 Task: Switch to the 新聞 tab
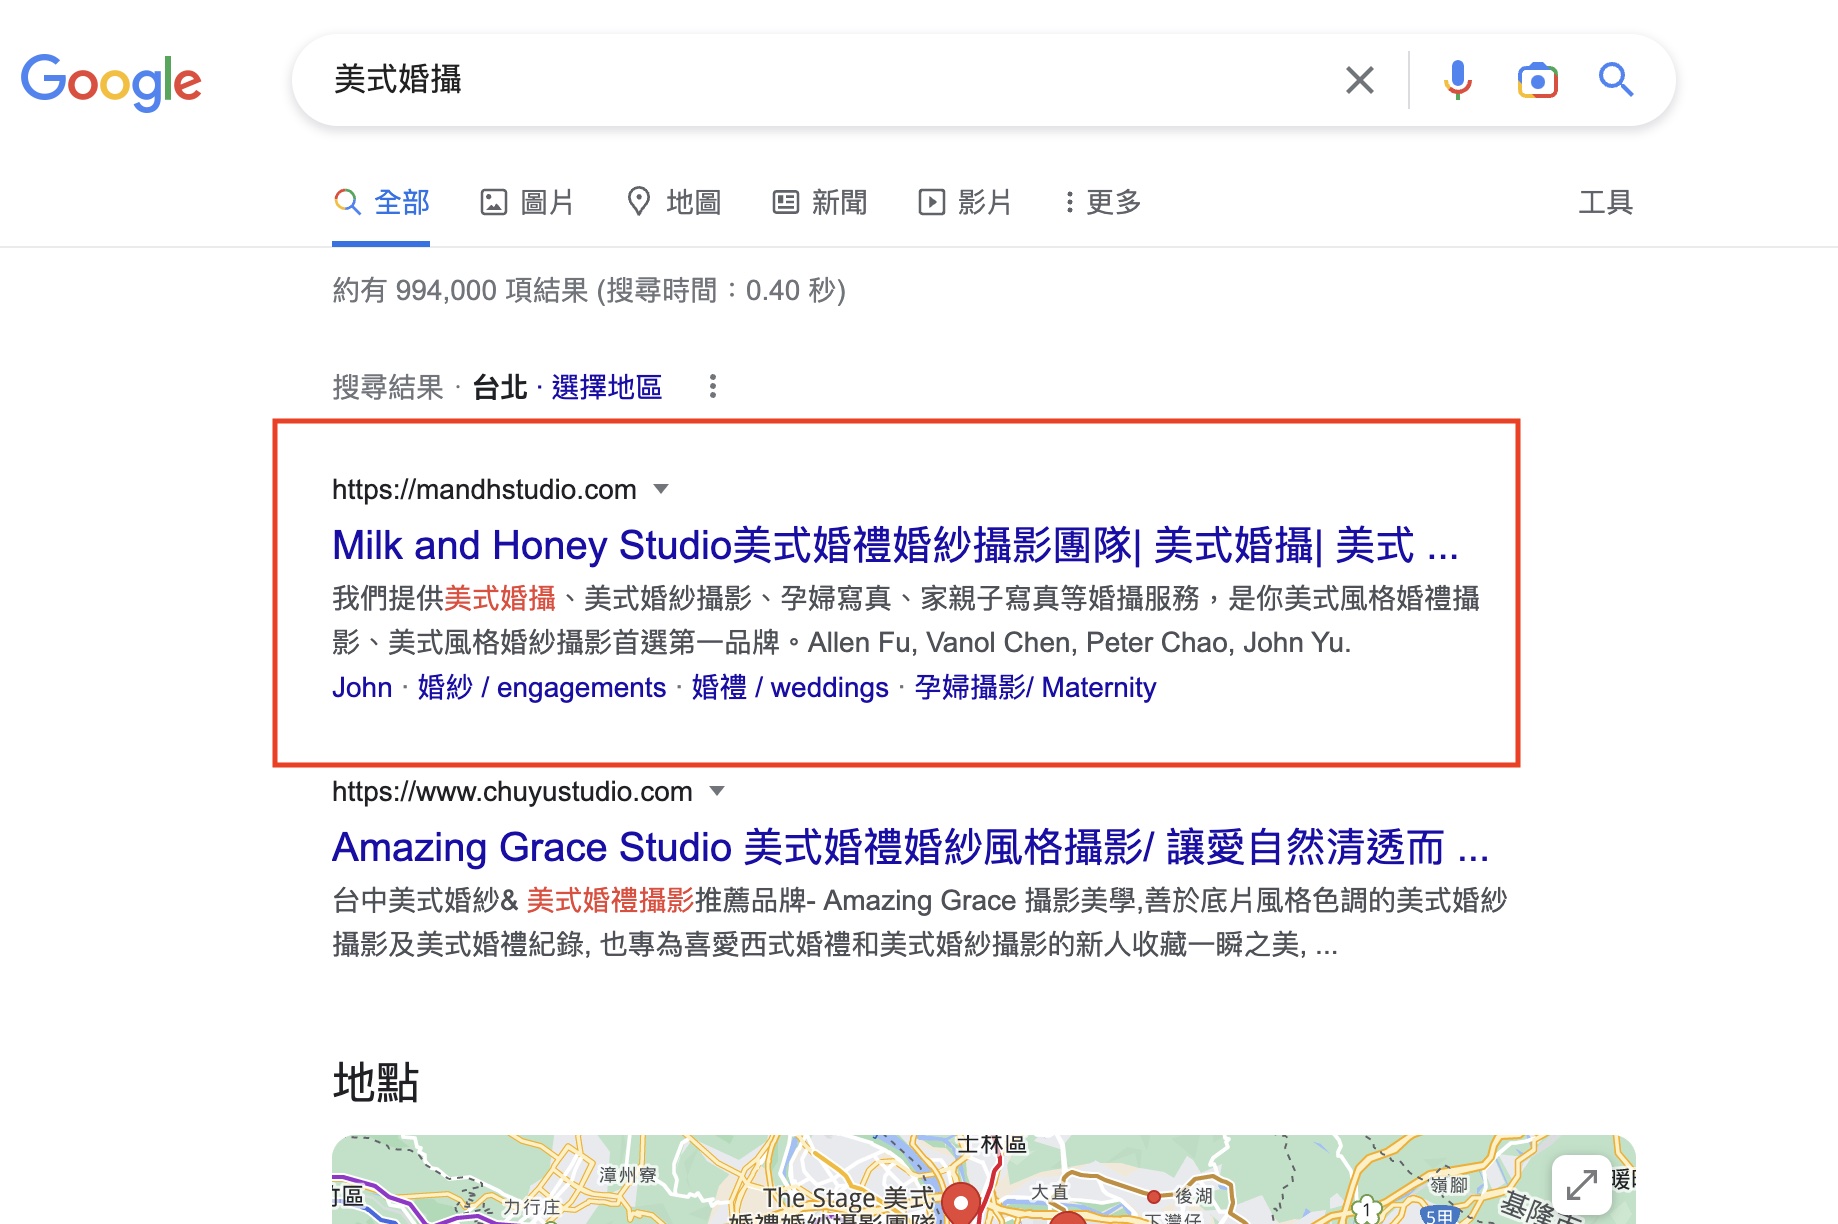820,203
